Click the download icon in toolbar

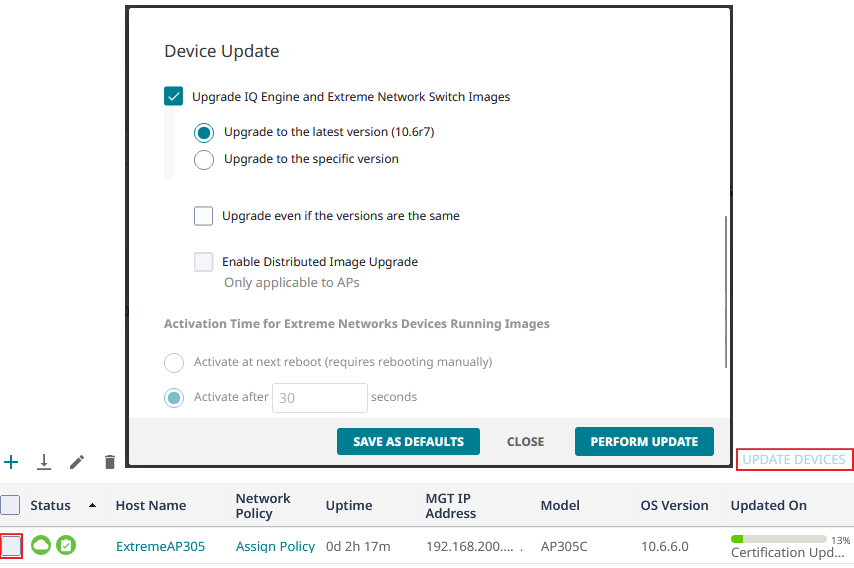tap(44, 462)
